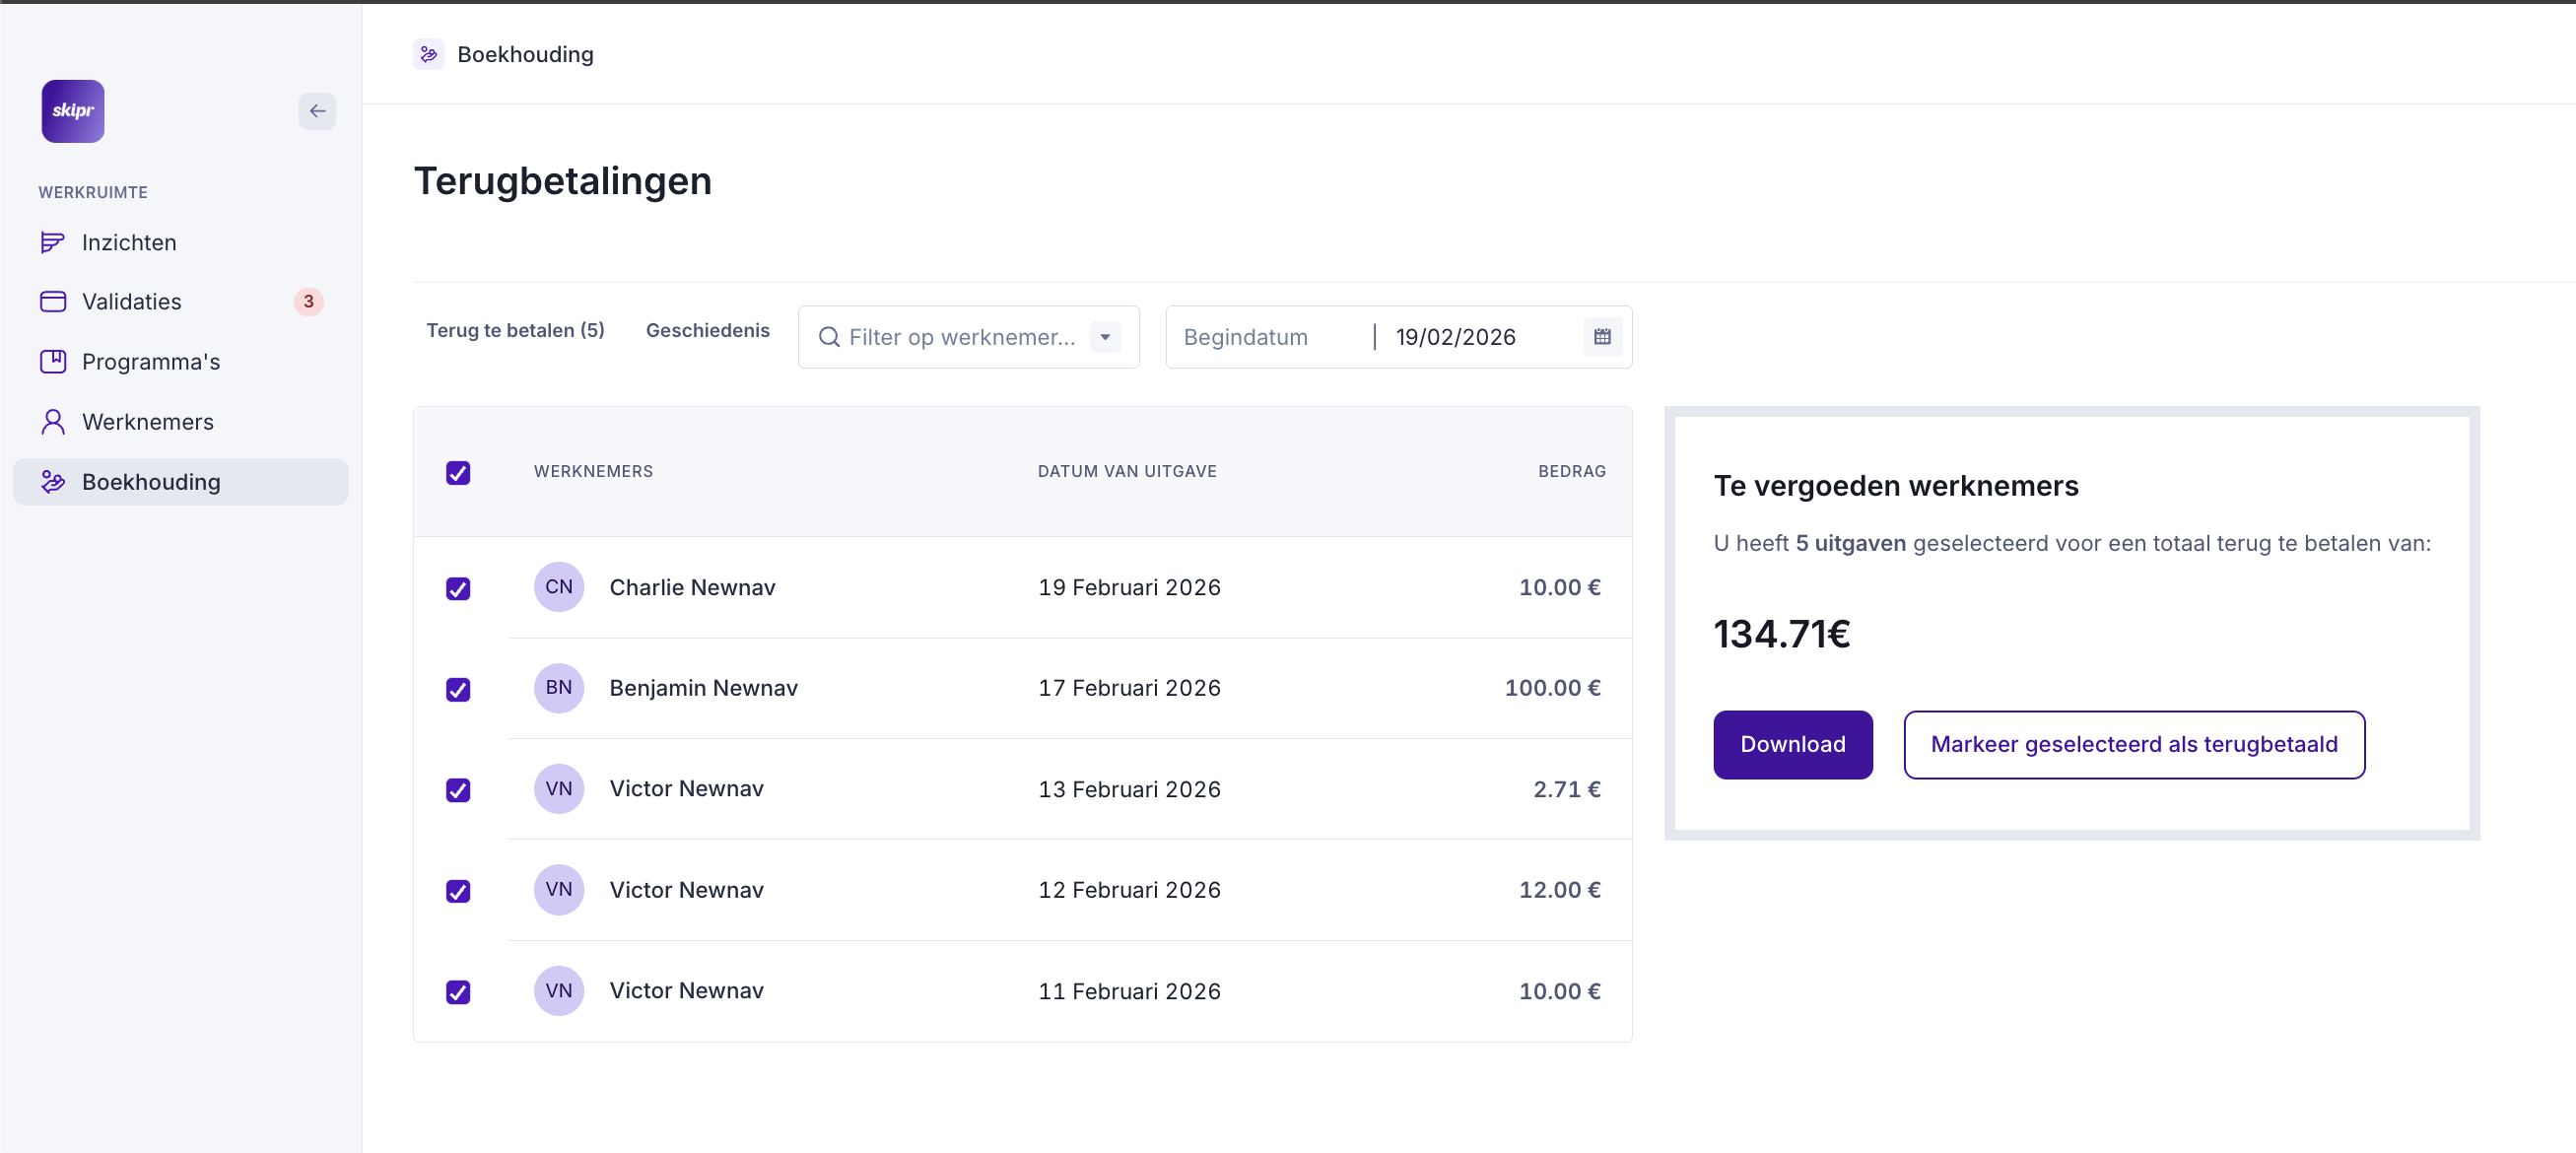Uncheck Charlie Newnav's row checkbox

458,588
